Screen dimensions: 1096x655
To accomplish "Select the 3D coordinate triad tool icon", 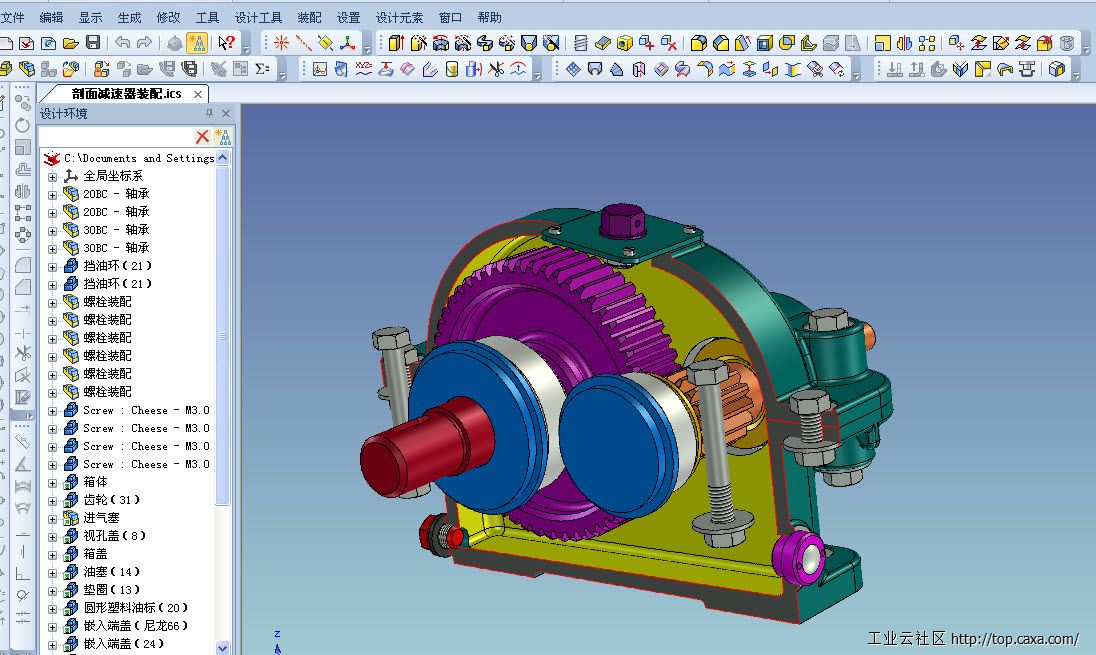I will pos(348,43).
